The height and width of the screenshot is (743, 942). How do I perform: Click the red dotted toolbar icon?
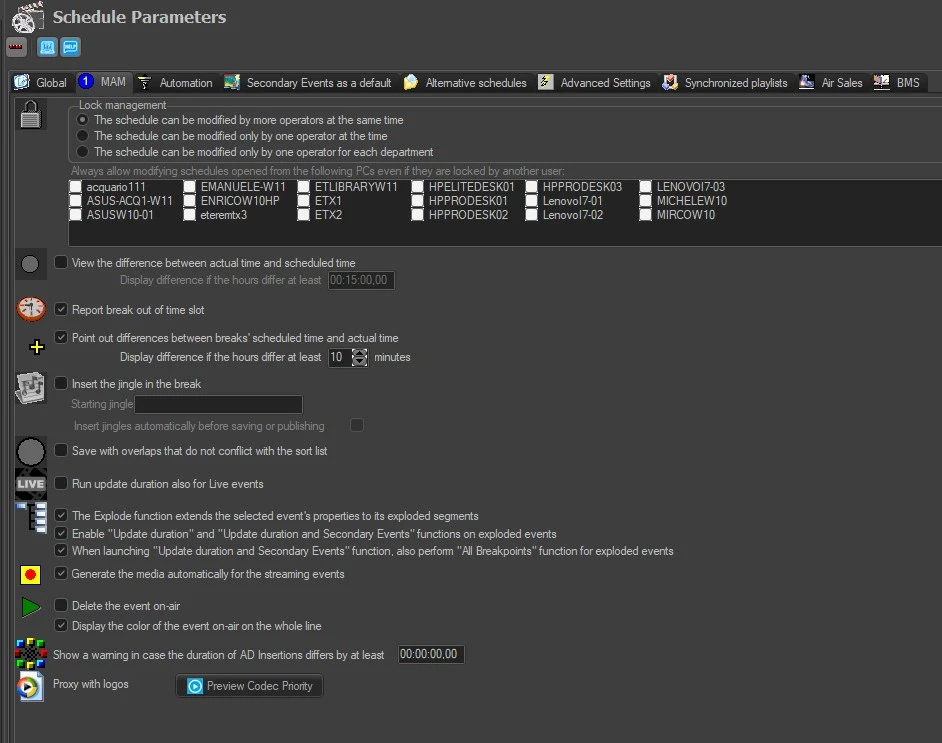coord(16,47)
